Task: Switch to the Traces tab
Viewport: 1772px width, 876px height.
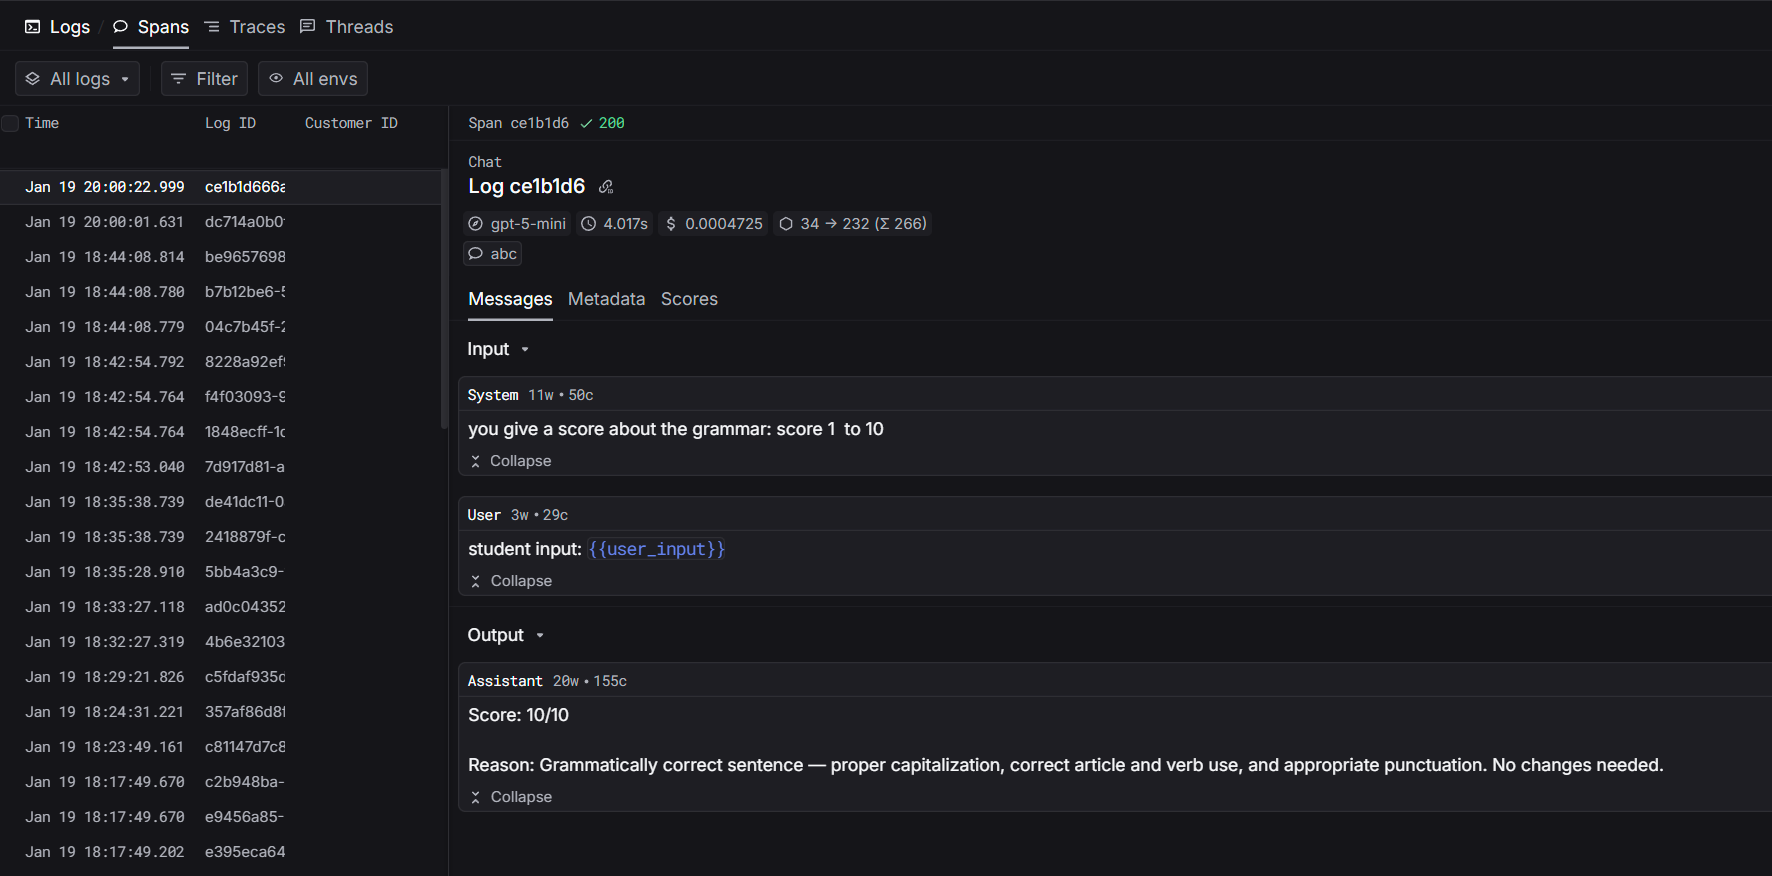Action: (x=245, y=27)
